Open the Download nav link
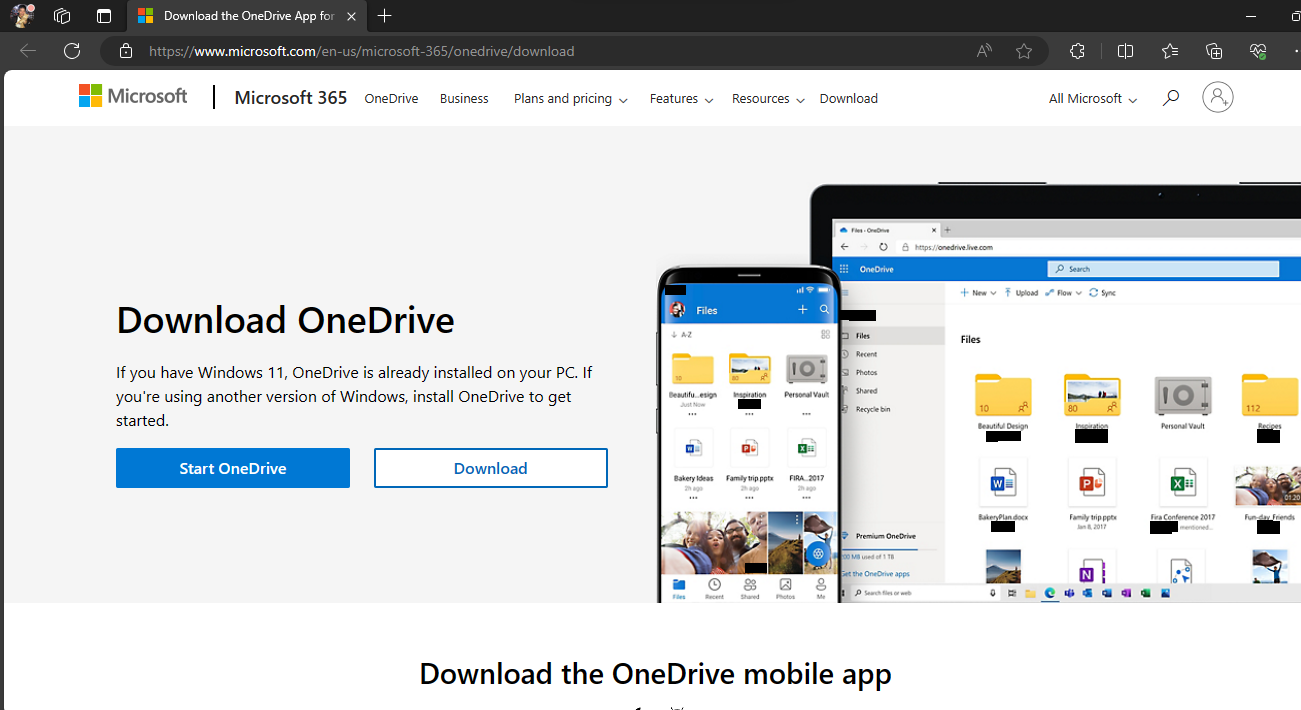 [x=848, y=98]
